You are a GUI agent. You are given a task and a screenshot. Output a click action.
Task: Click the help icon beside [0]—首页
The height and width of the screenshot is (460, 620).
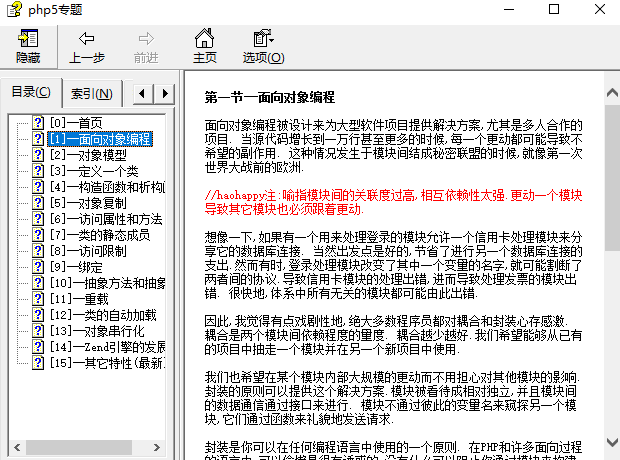pyautogui.click(x=38, y=123)
